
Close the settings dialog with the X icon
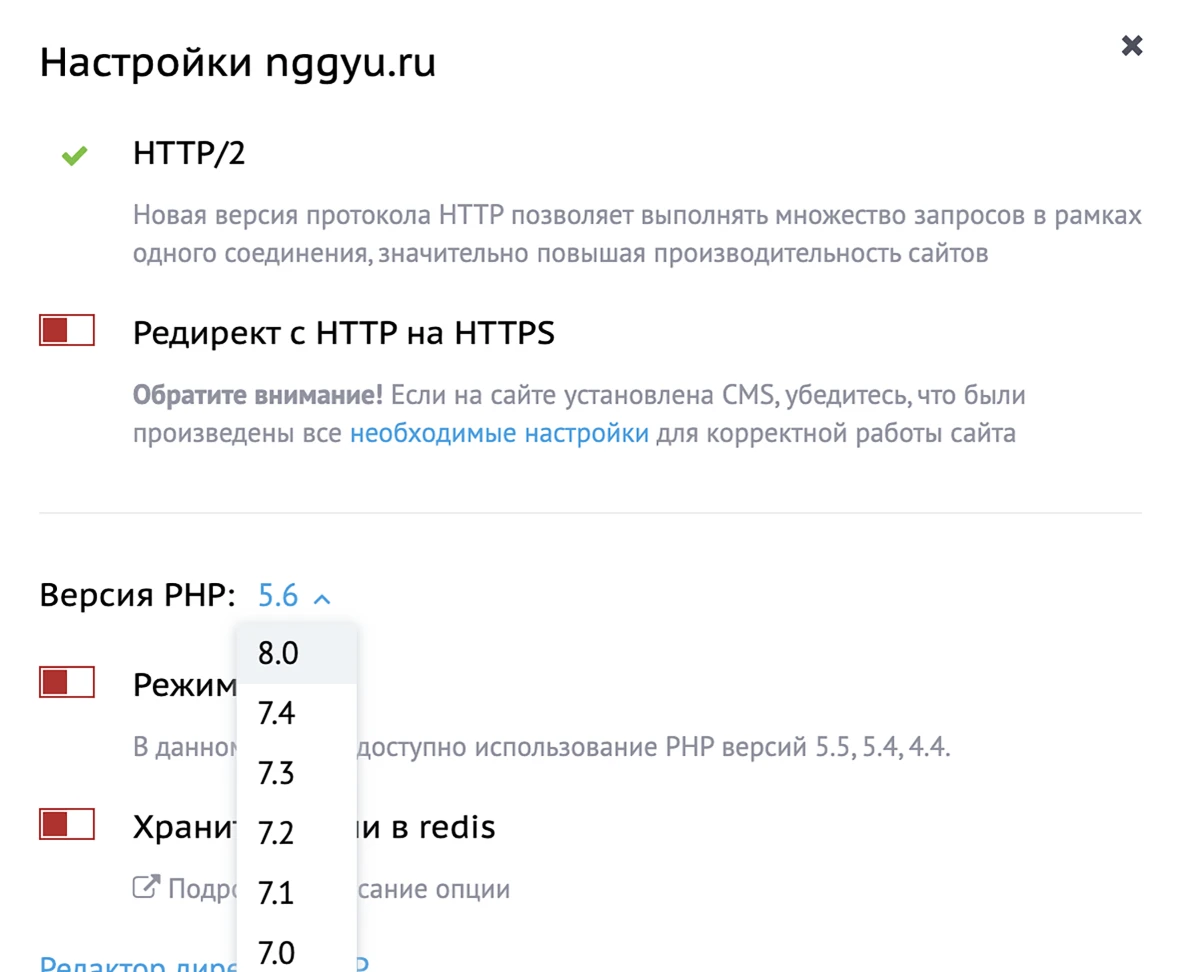pos(1131,45)
